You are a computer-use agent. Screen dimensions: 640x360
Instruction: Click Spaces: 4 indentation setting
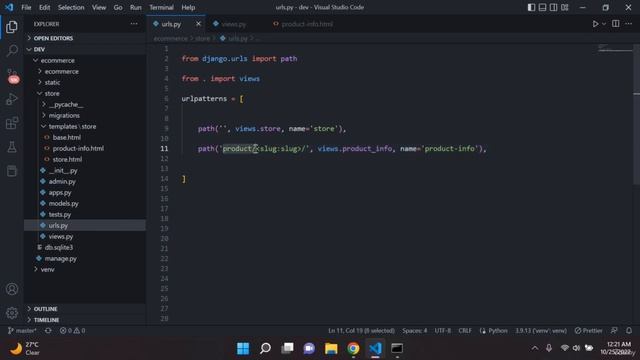tap(415, 331)
